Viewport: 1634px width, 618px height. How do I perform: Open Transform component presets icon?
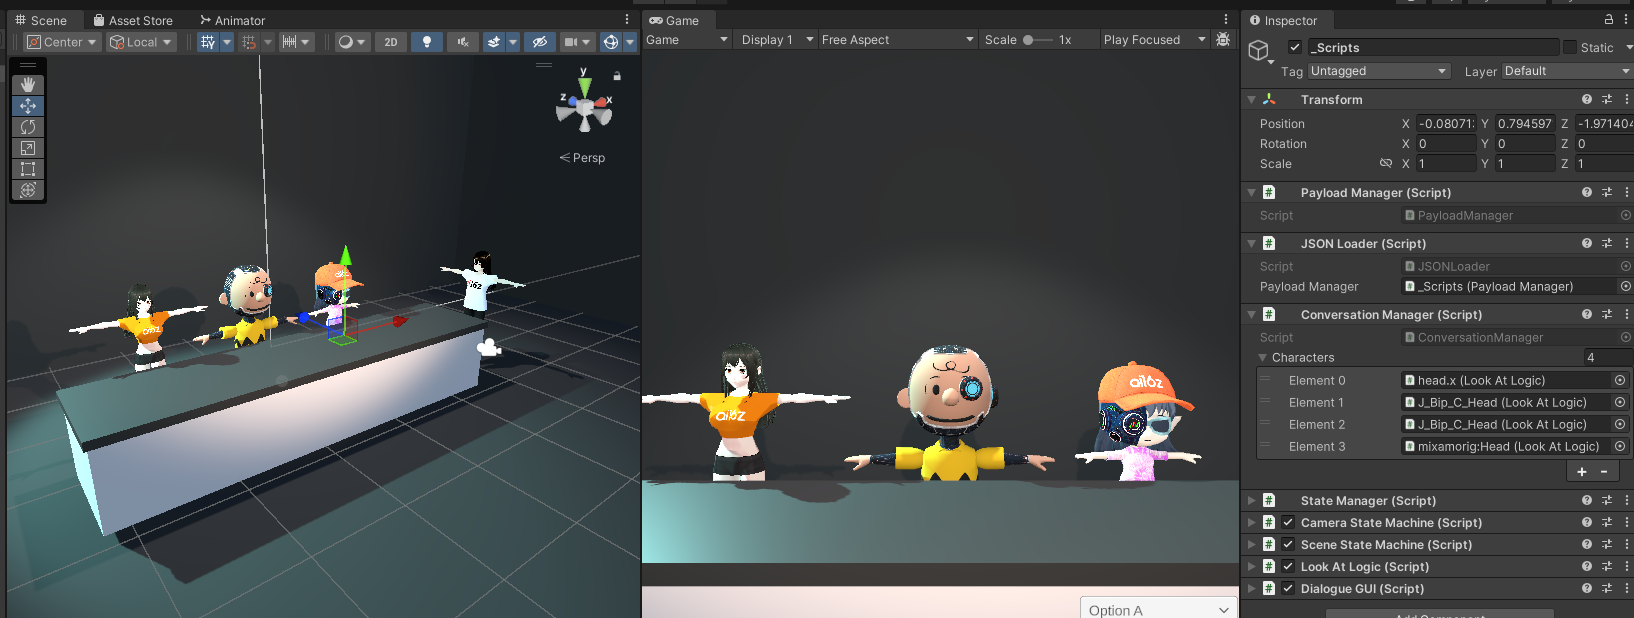pyautogui.click(x=1607, y=99)
